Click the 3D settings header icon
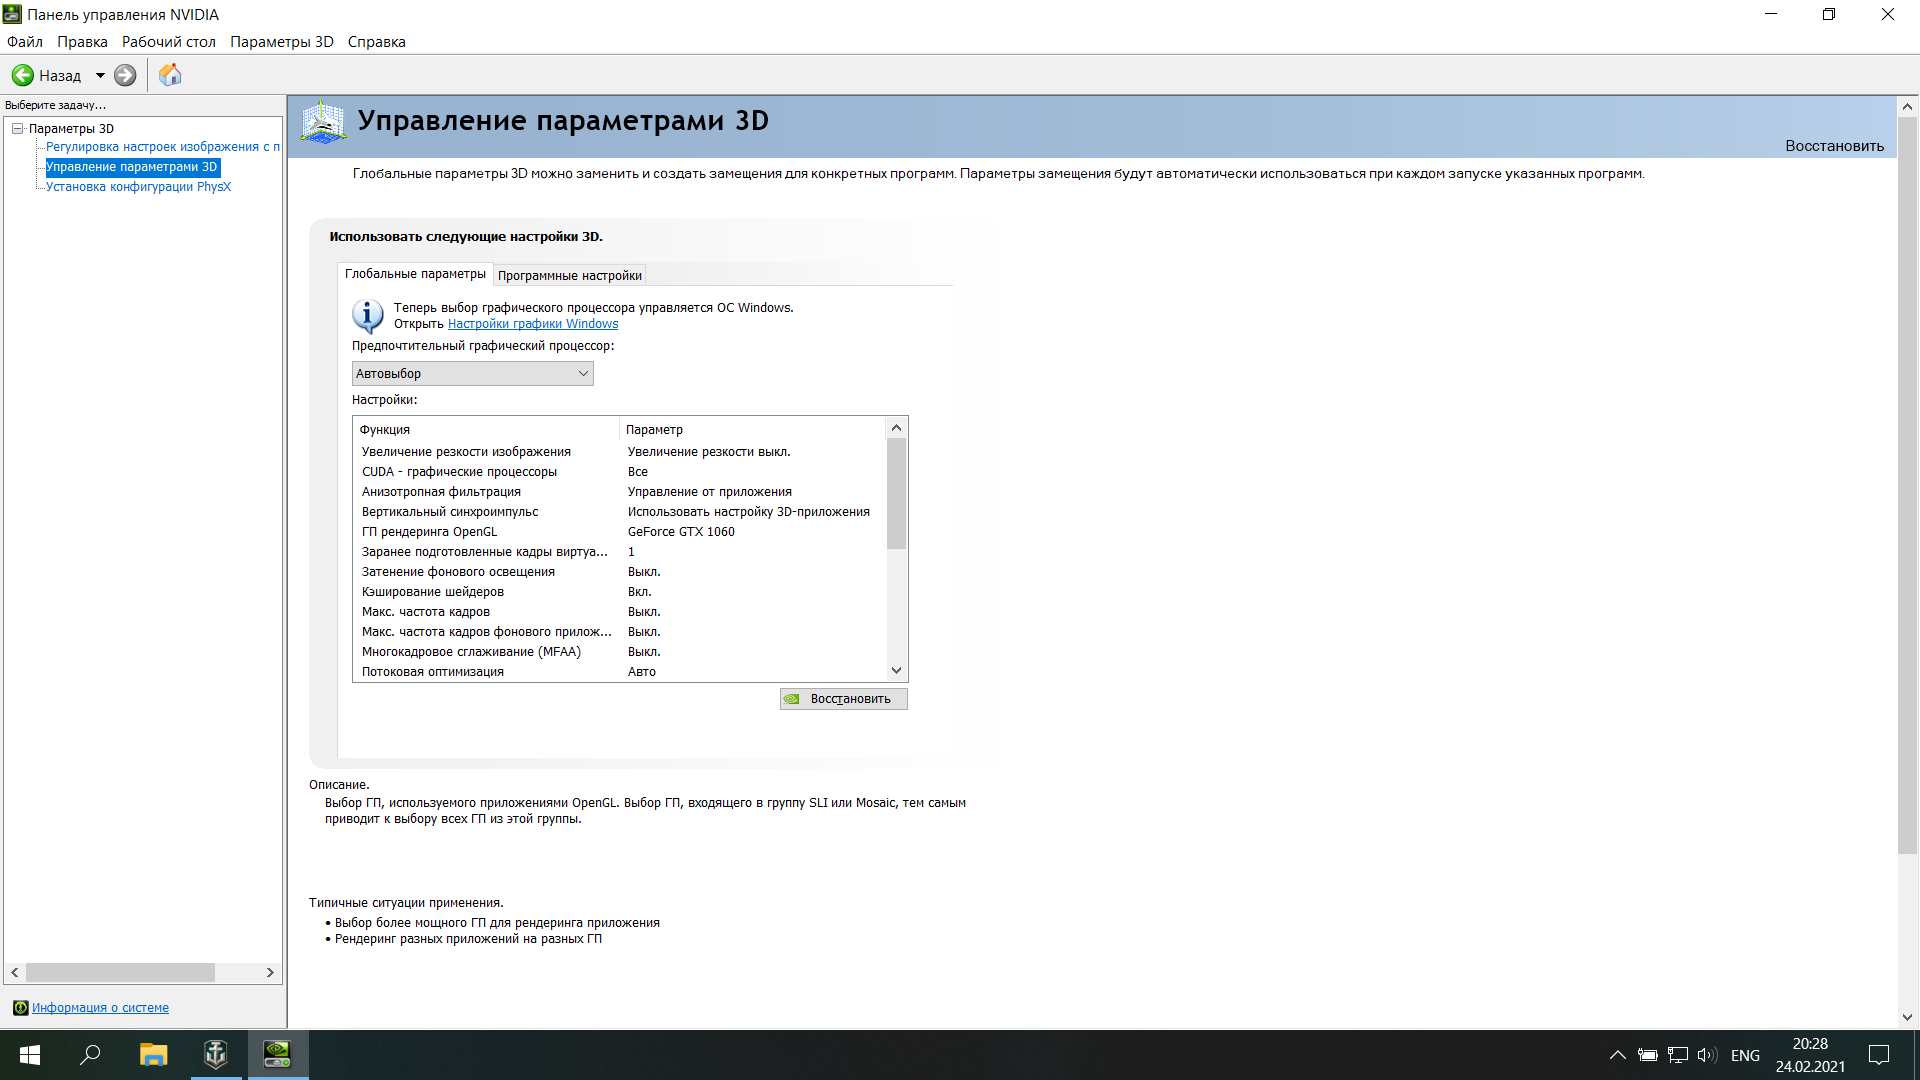Screen dimensions: 1920x1080 [x=323, y=122]
